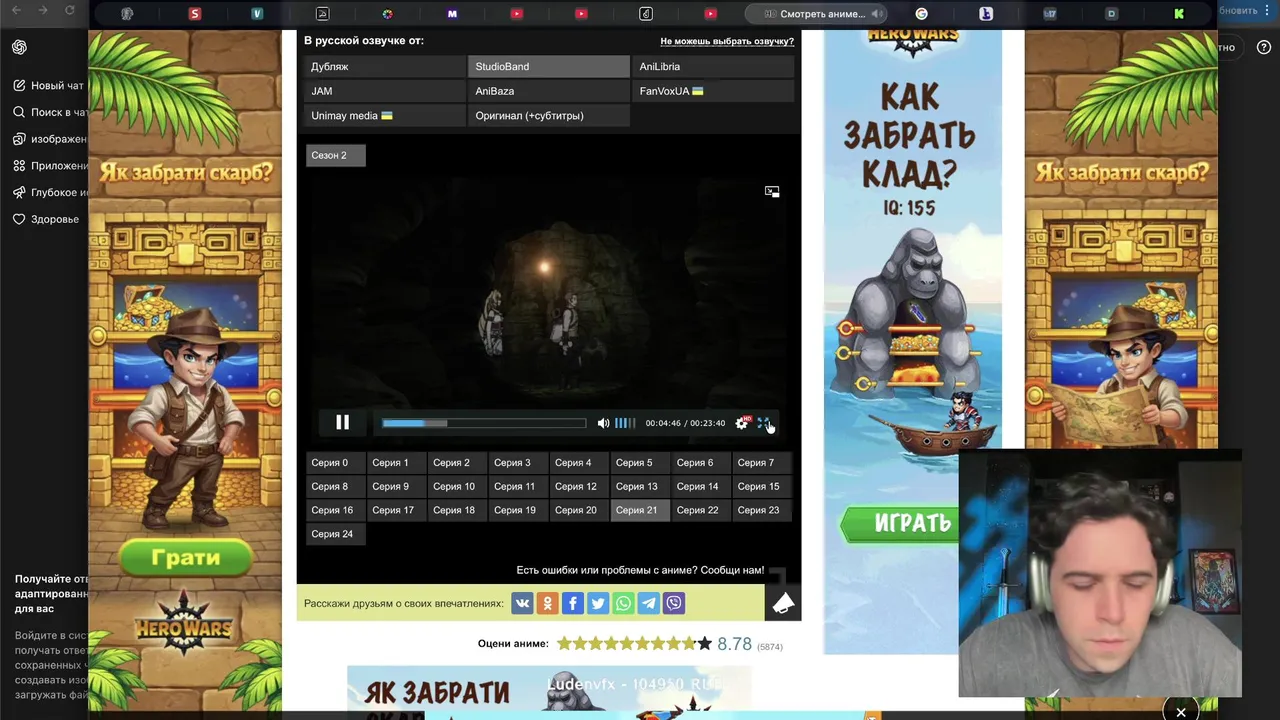The width and height of the screenshot is (1280, 720).
Task: Share via Odnoklassniki icon
Action: (x=547, y=603)
